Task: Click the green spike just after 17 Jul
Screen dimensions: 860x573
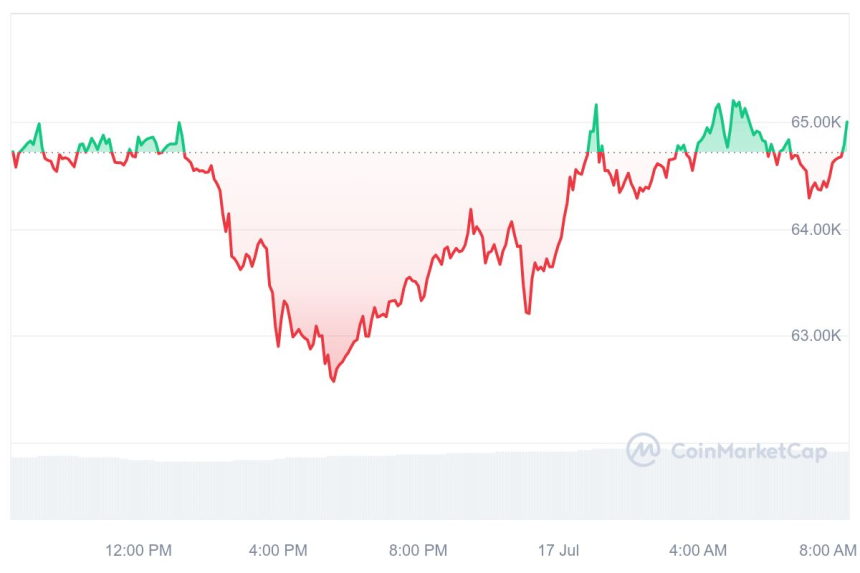Action: pyautogui.click(x=596, y=105)
